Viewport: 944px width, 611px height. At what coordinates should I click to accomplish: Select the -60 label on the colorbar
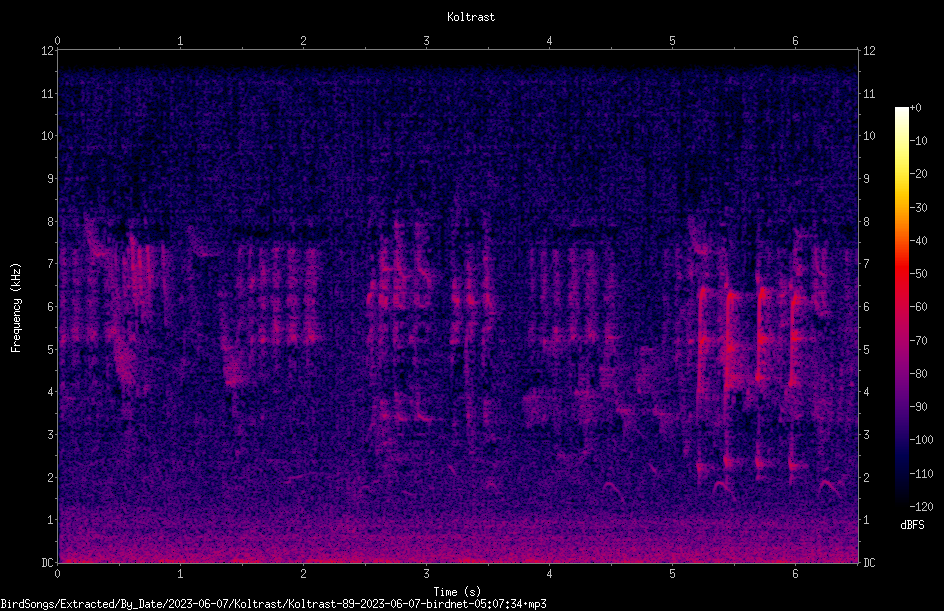[918, 307]
